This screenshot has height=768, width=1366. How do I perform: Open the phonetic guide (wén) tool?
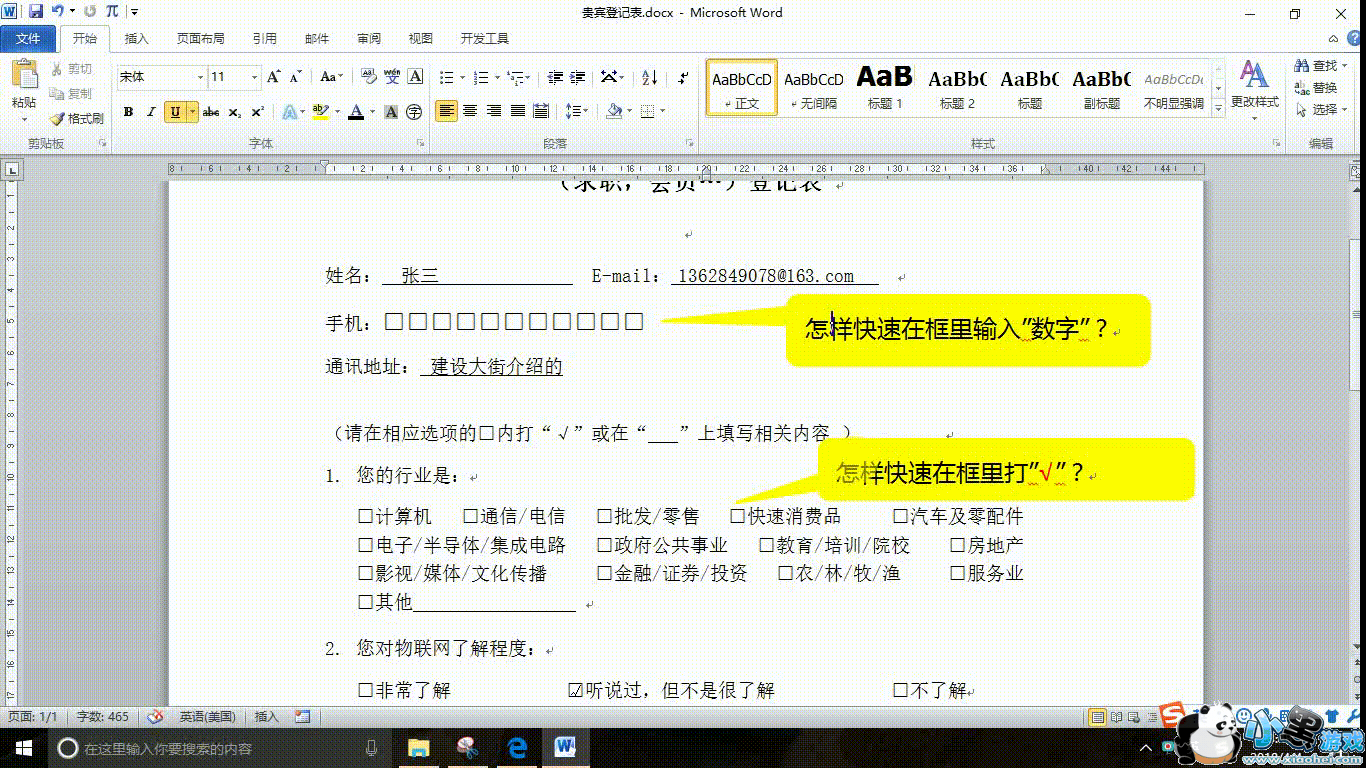[392, 77]
